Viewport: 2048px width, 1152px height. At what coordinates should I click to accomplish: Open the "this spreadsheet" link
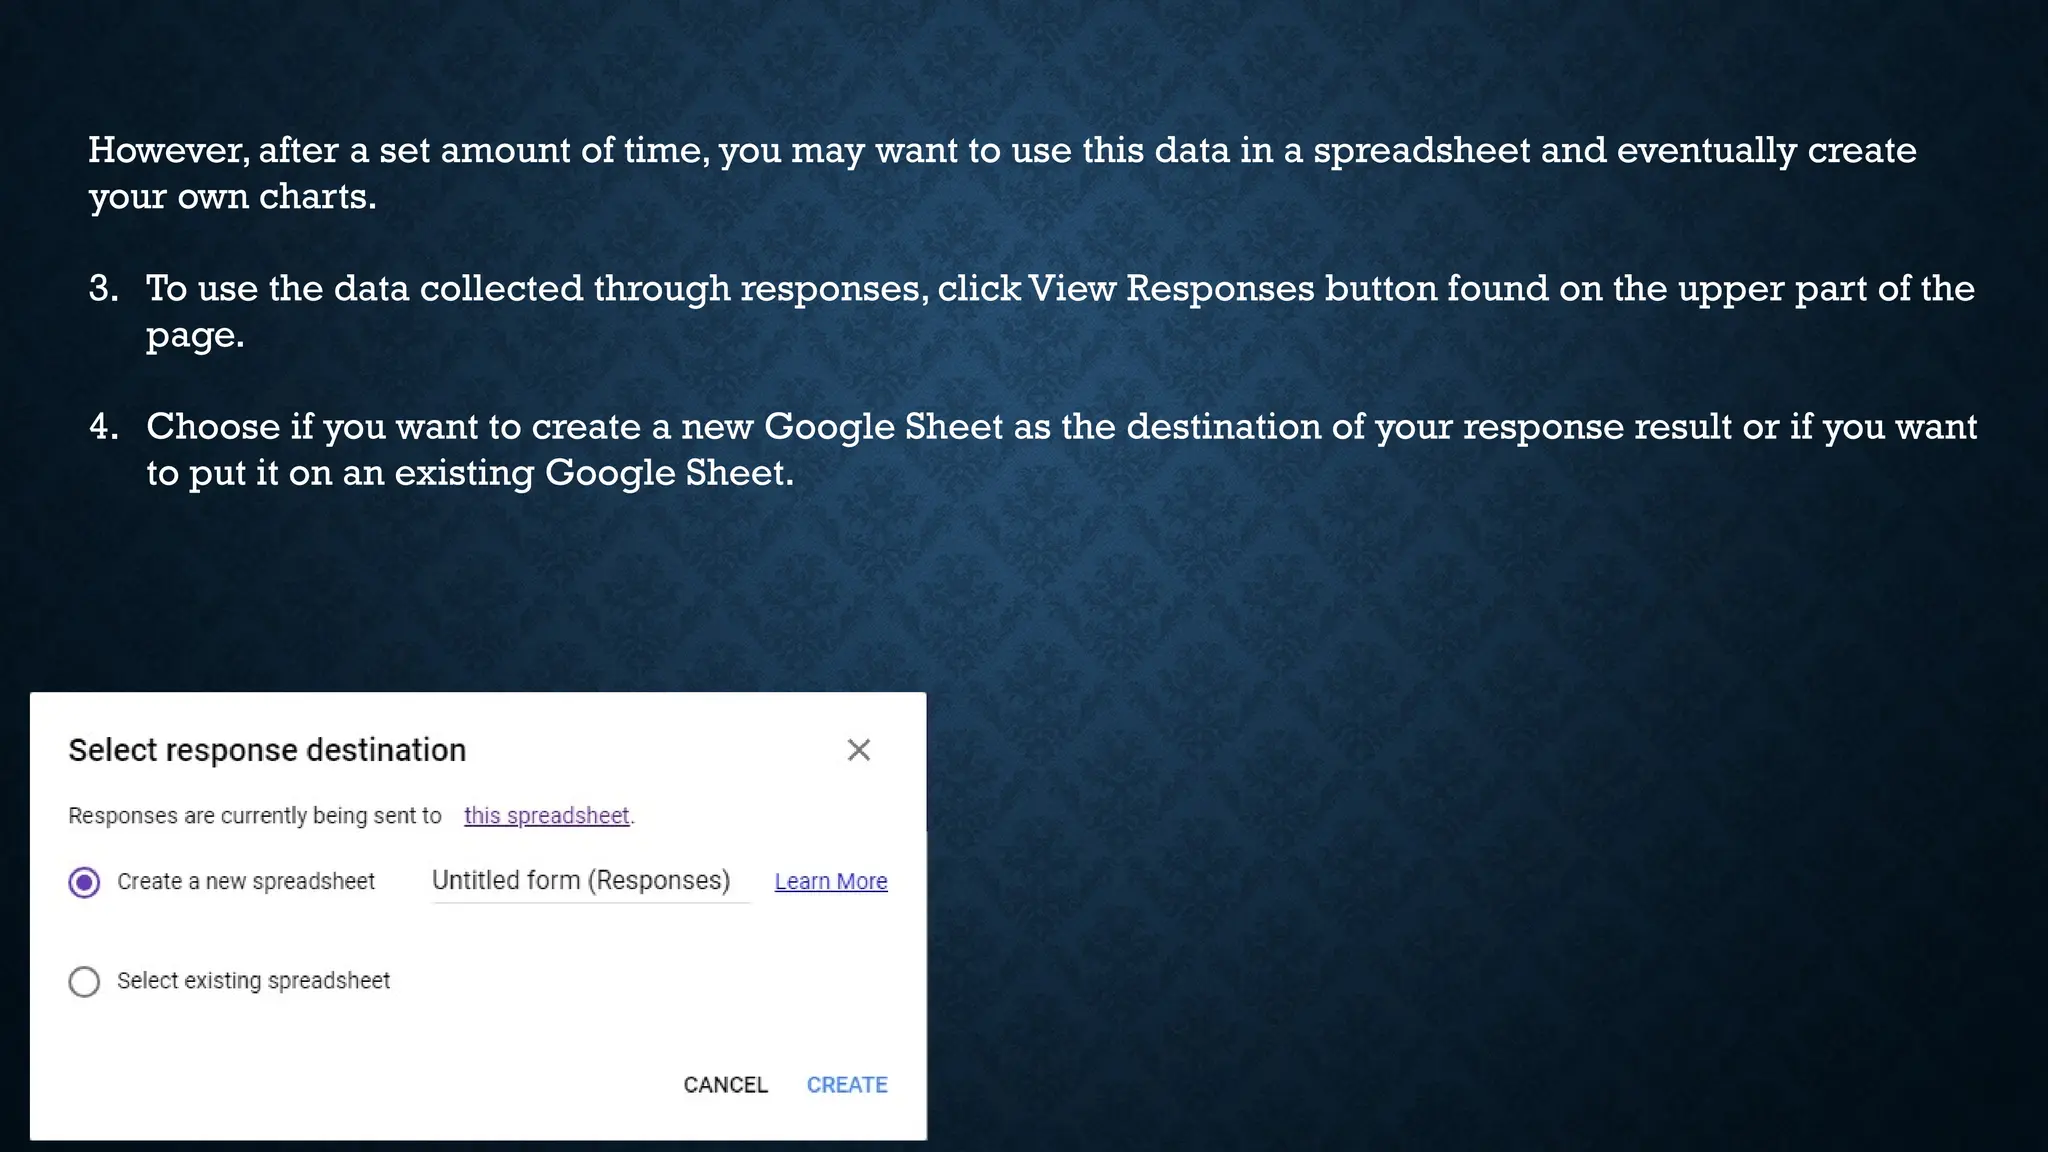[546, 816]
